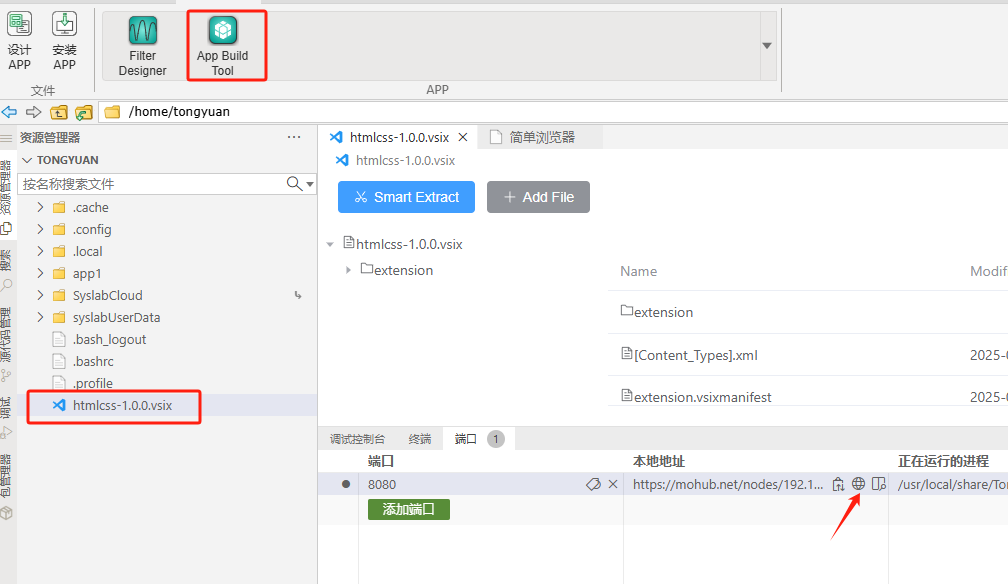Expand the syslabUserData folder
The height and width of the screenshot is (584, 1008).
40,317
